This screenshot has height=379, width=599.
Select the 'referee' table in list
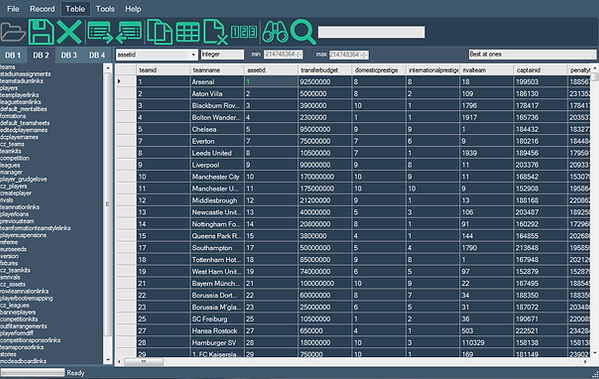[x=9, y=242]
